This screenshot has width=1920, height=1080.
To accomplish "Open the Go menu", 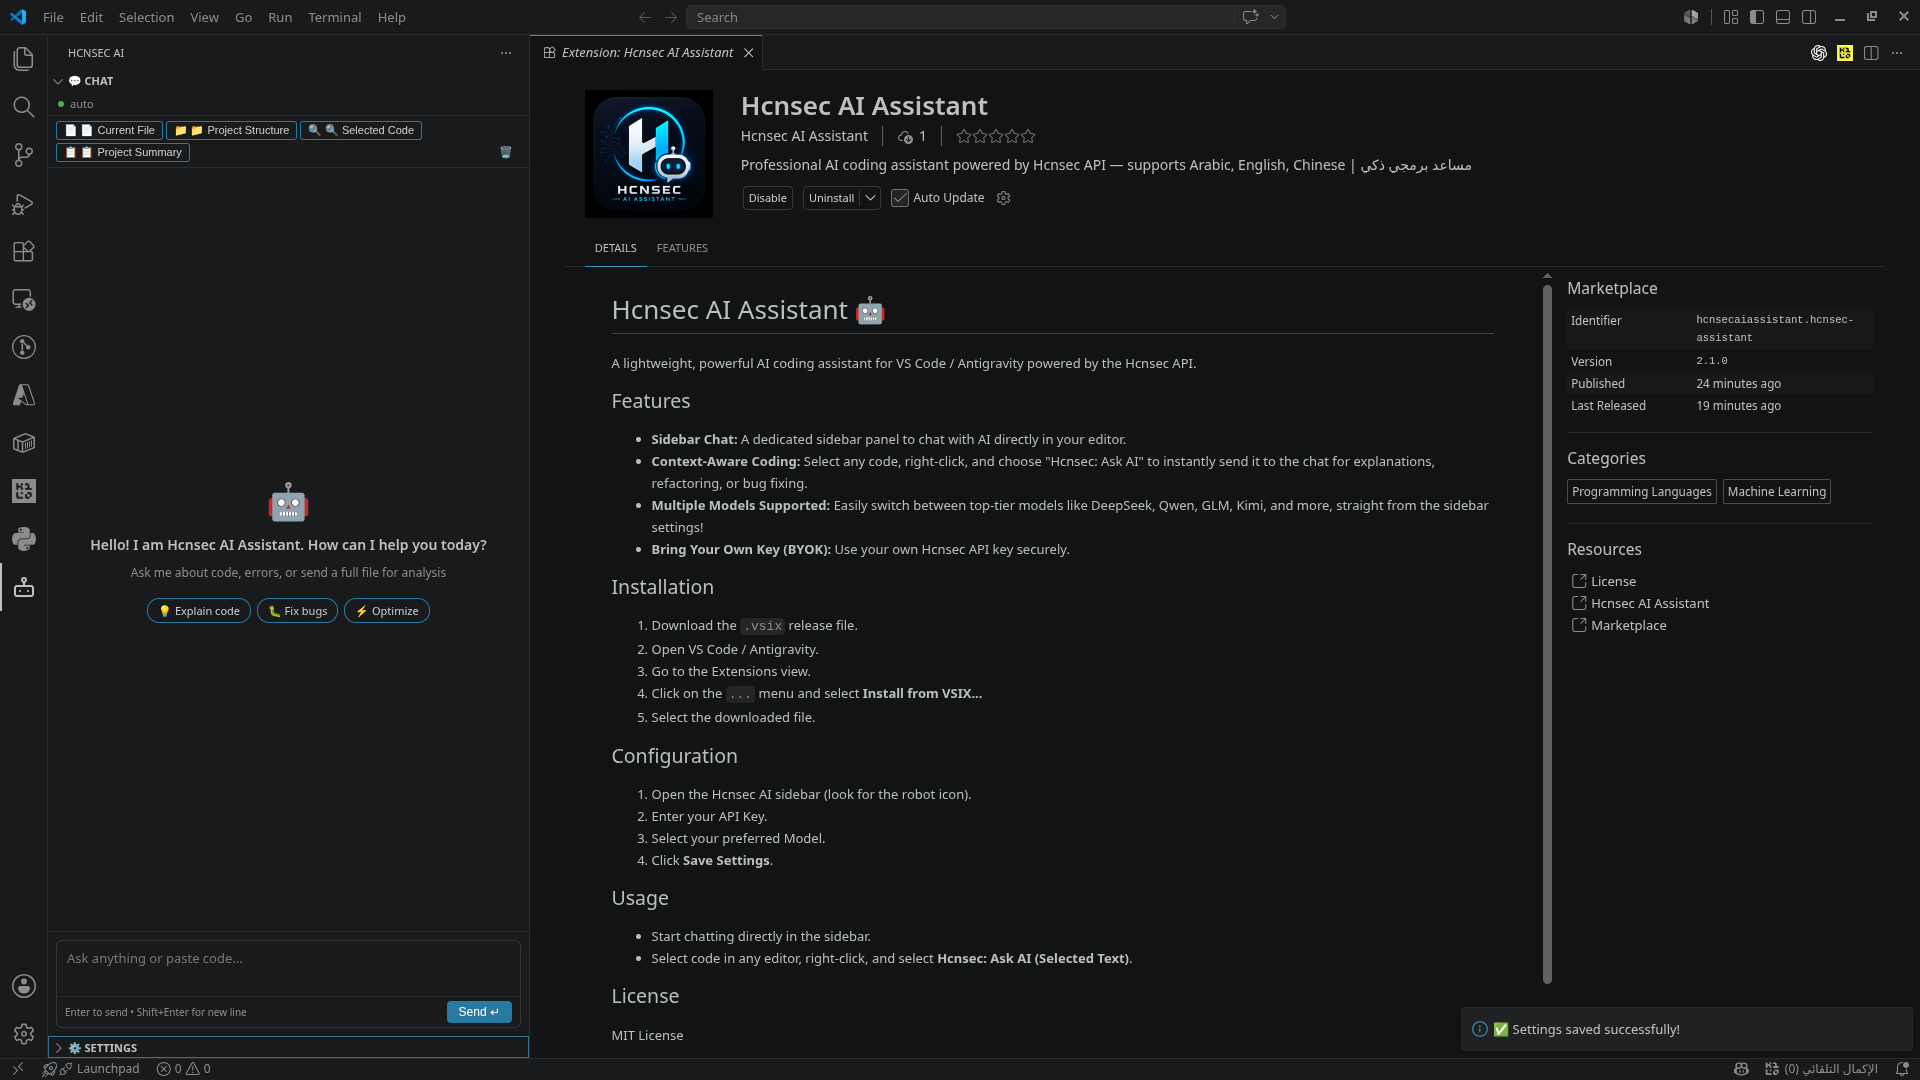I will click(x=243, y=17).
